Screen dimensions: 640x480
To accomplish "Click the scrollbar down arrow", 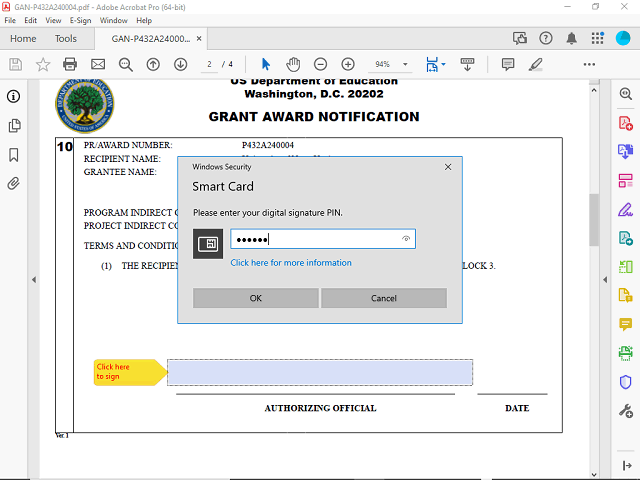I will [594, 475].
